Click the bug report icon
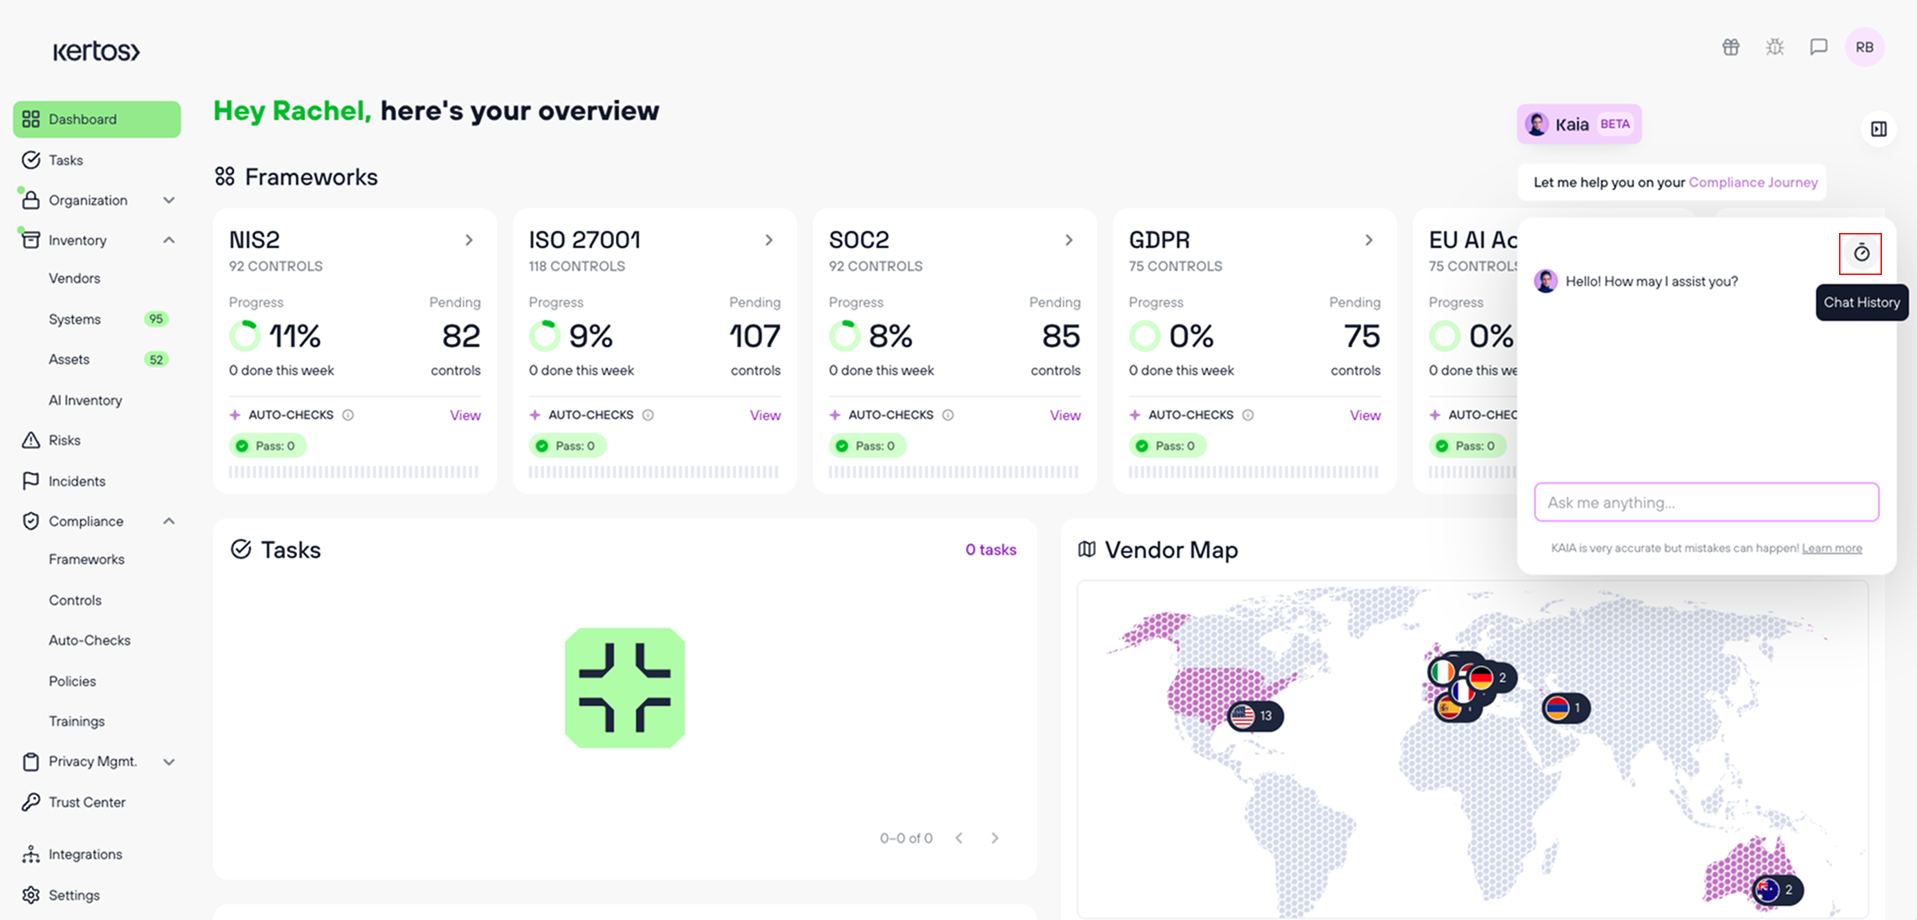 pyautogui.click(x=1775, y=47)
